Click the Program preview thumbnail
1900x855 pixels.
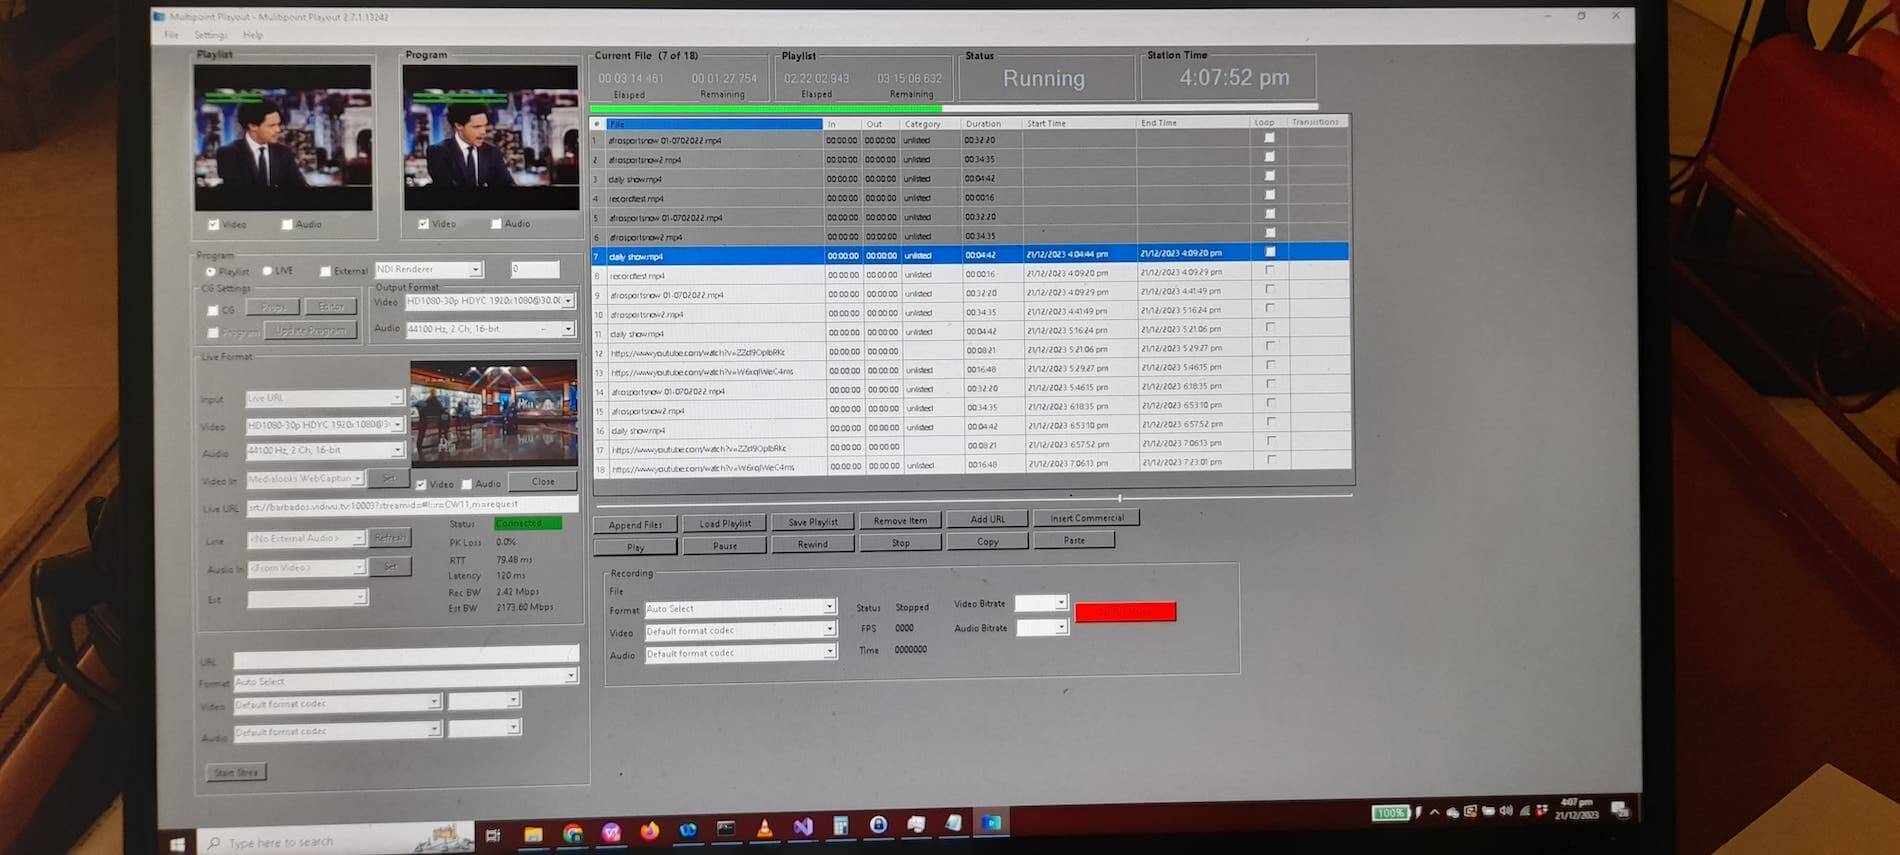pos(491,137)
